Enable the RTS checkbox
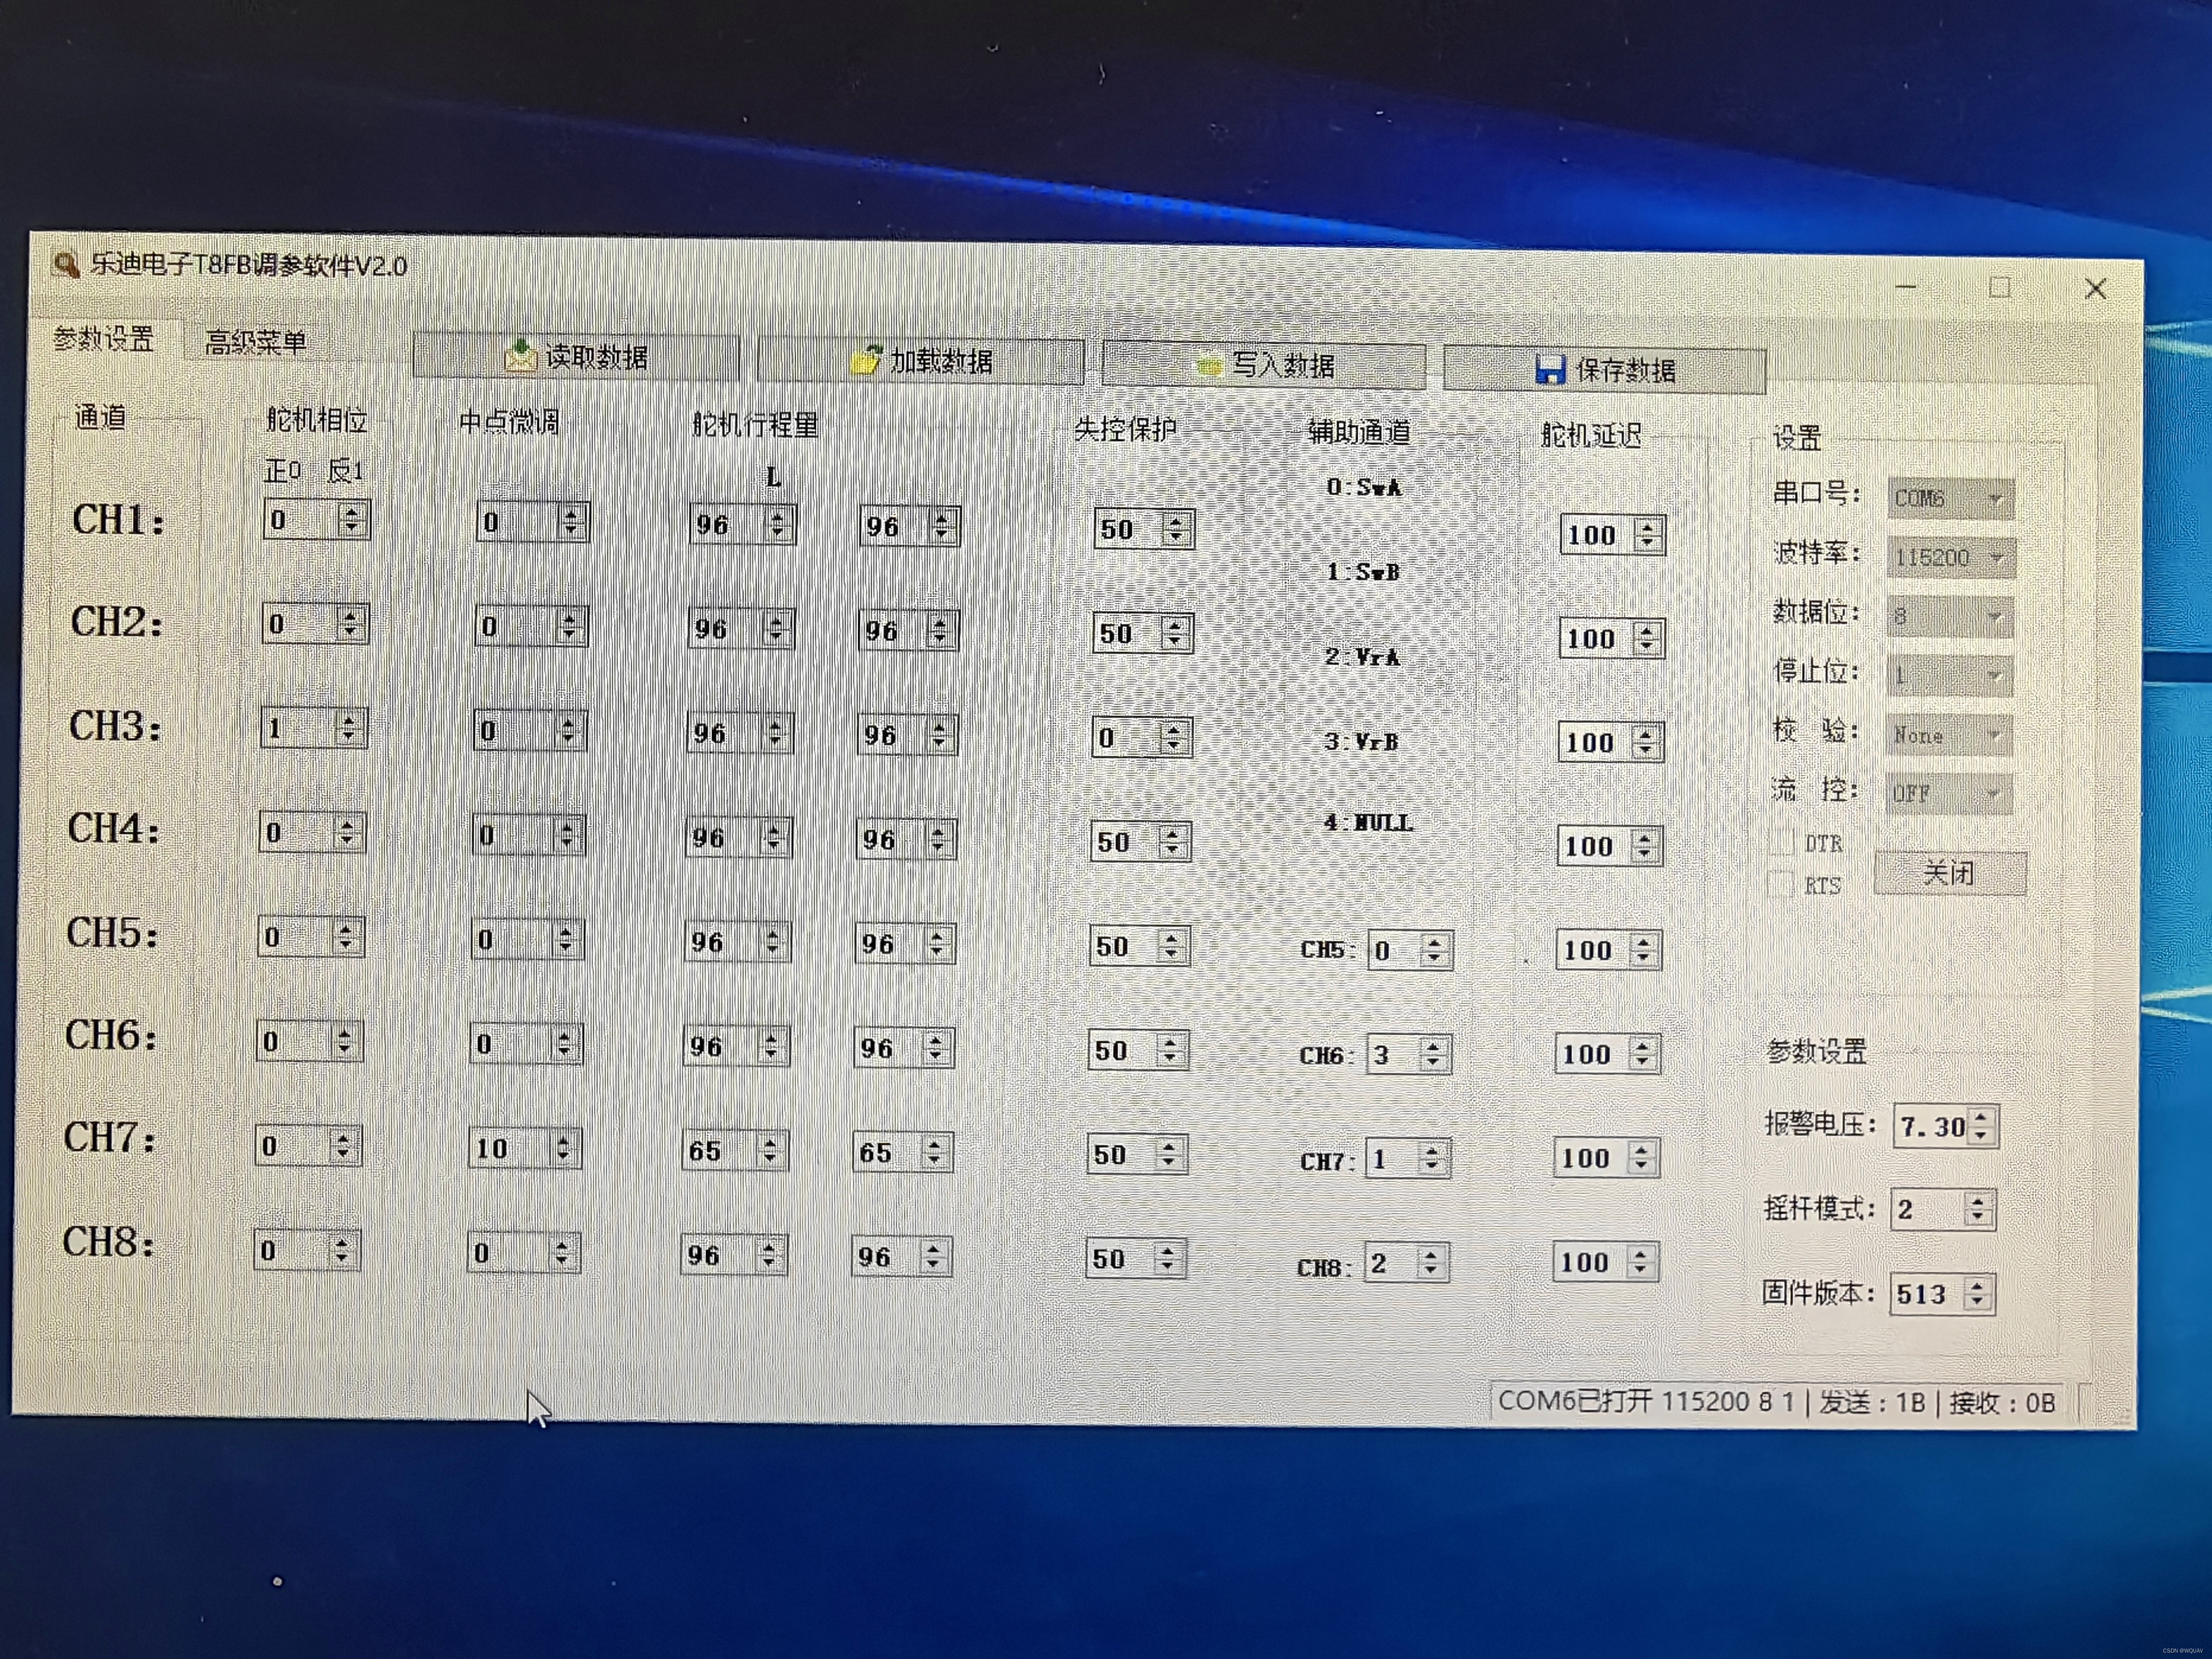This screenshot has width=2212, height=1659. (x=1781, y=884)
